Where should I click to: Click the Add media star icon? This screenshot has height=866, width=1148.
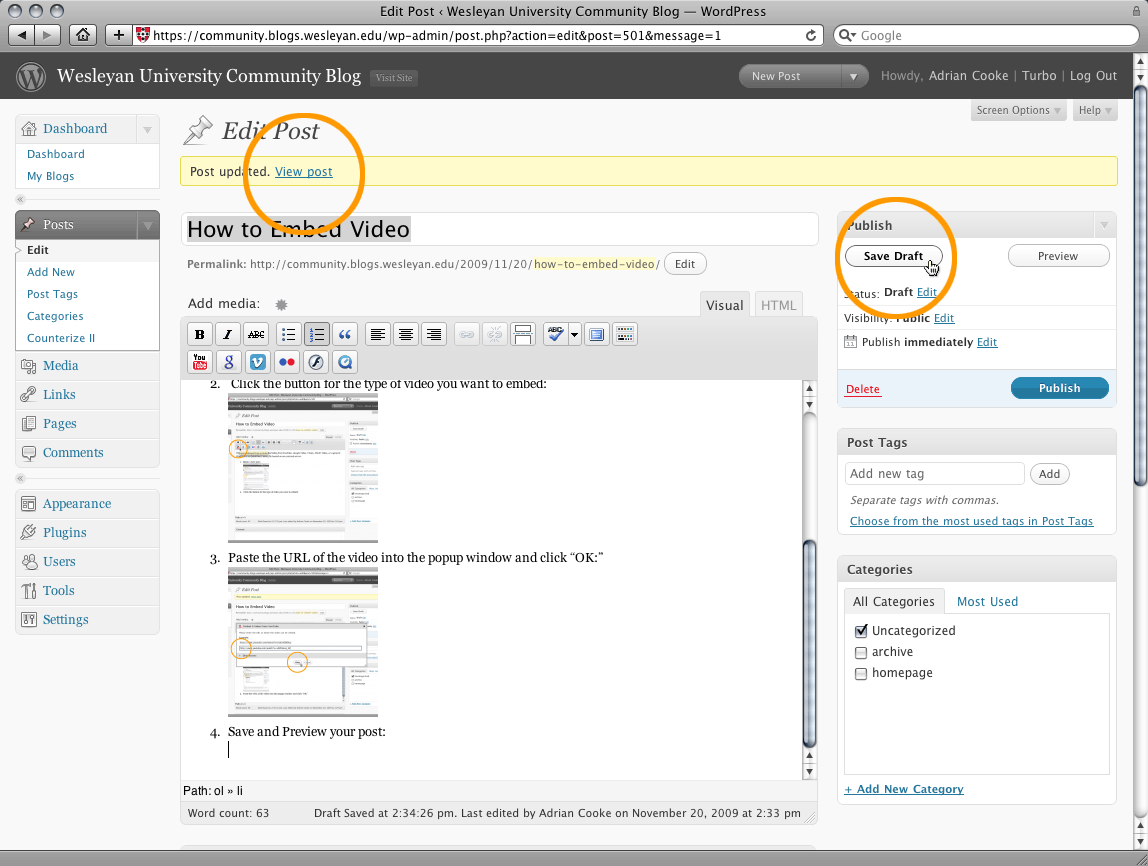(x=281, y=305)
